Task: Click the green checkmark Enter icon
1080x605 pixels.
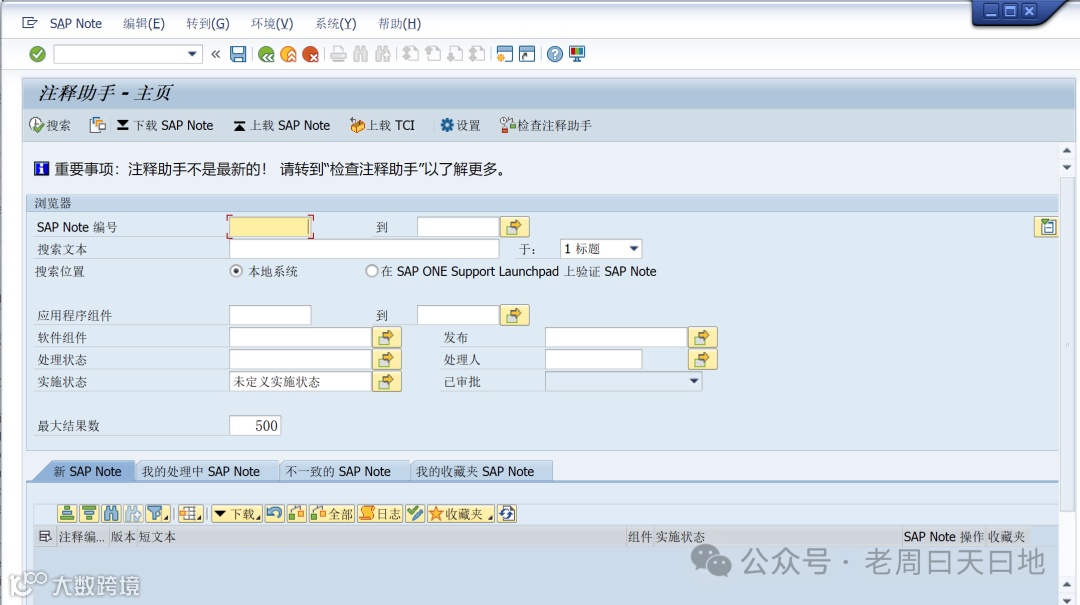Action: tap(37, 54)
